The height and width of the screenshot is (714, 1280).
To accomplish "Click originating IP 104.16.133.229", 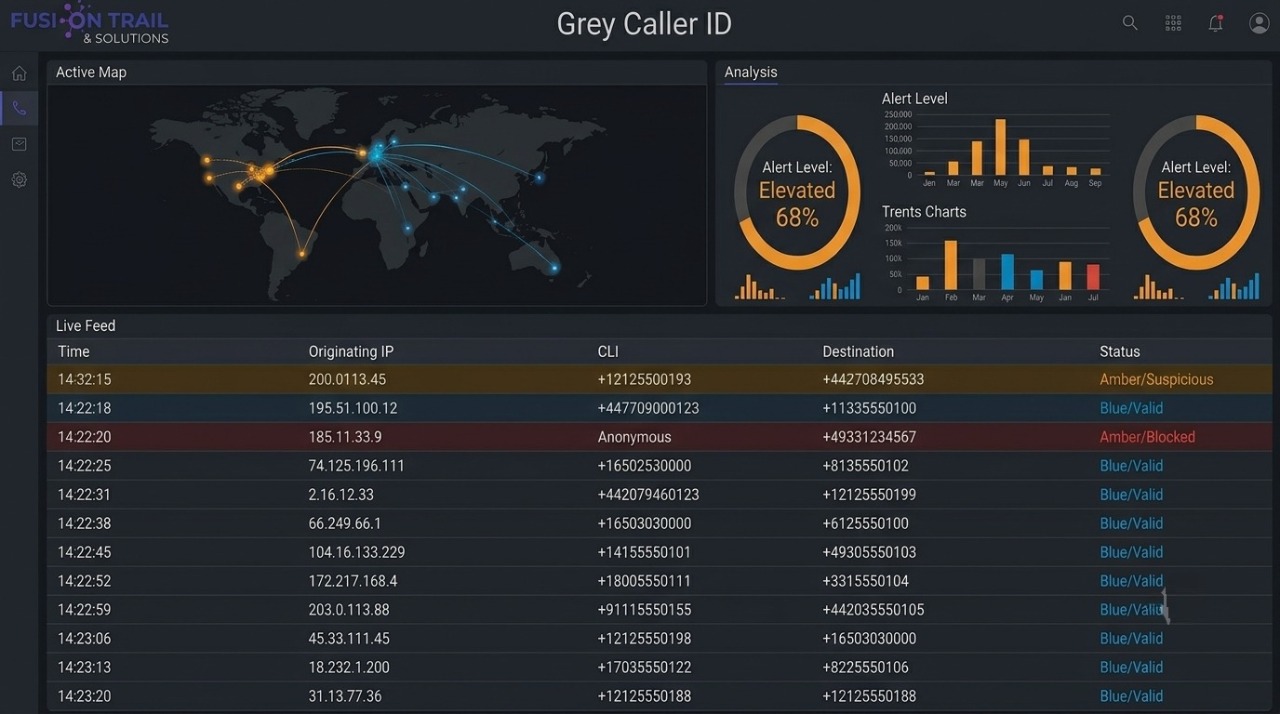I will (357, 553).
